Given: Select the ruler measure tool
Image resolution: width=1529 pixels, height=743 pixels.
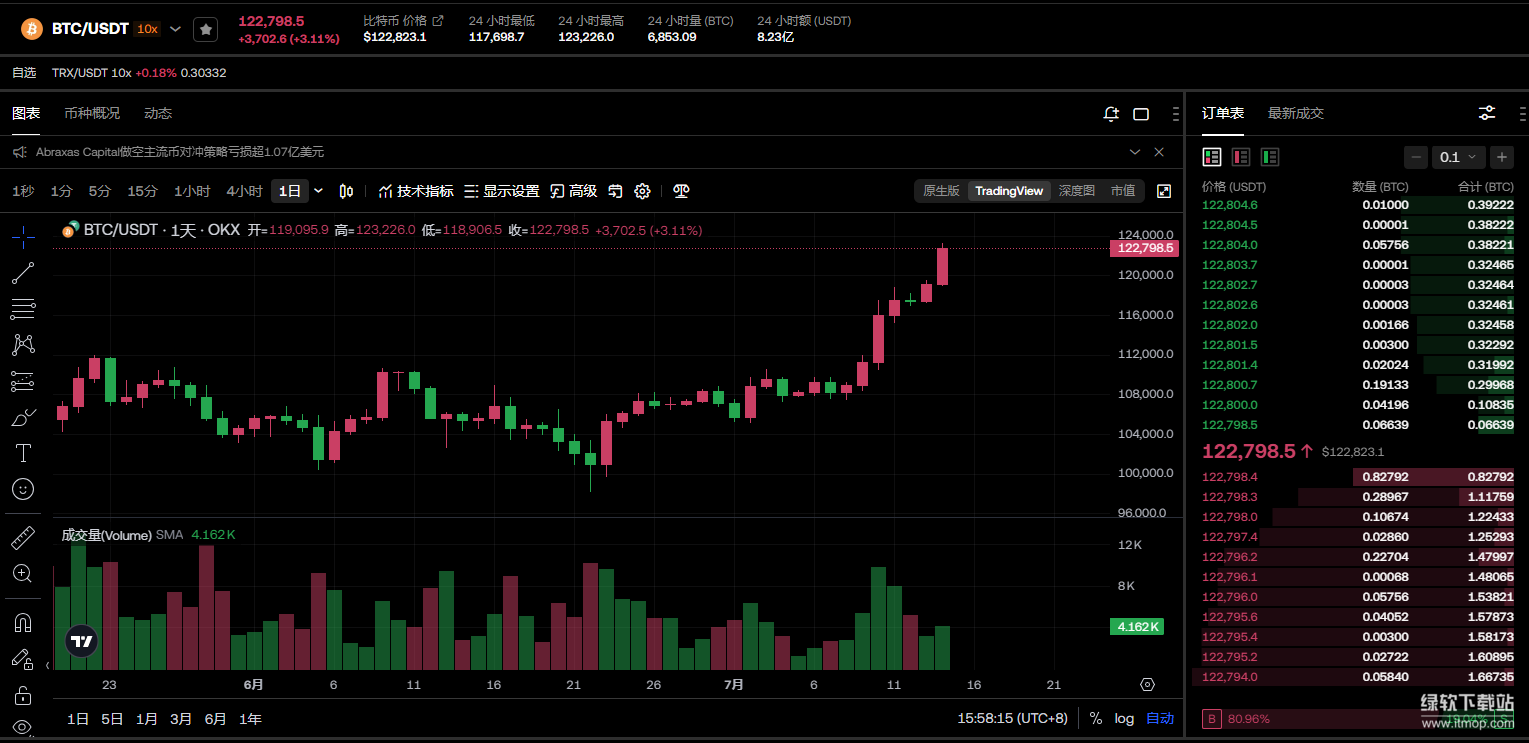Looking at the screenshot, I should click(23, 538).
